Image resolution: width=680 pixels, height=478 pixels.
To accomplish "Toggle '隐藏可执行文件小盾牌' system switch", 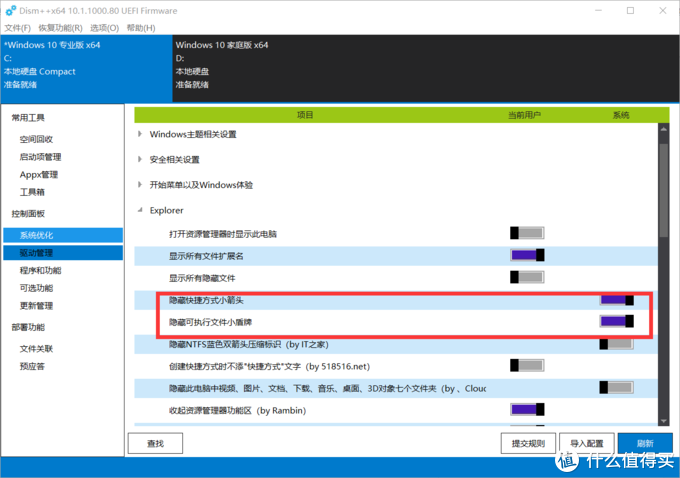I will click(x=617, y=321).
